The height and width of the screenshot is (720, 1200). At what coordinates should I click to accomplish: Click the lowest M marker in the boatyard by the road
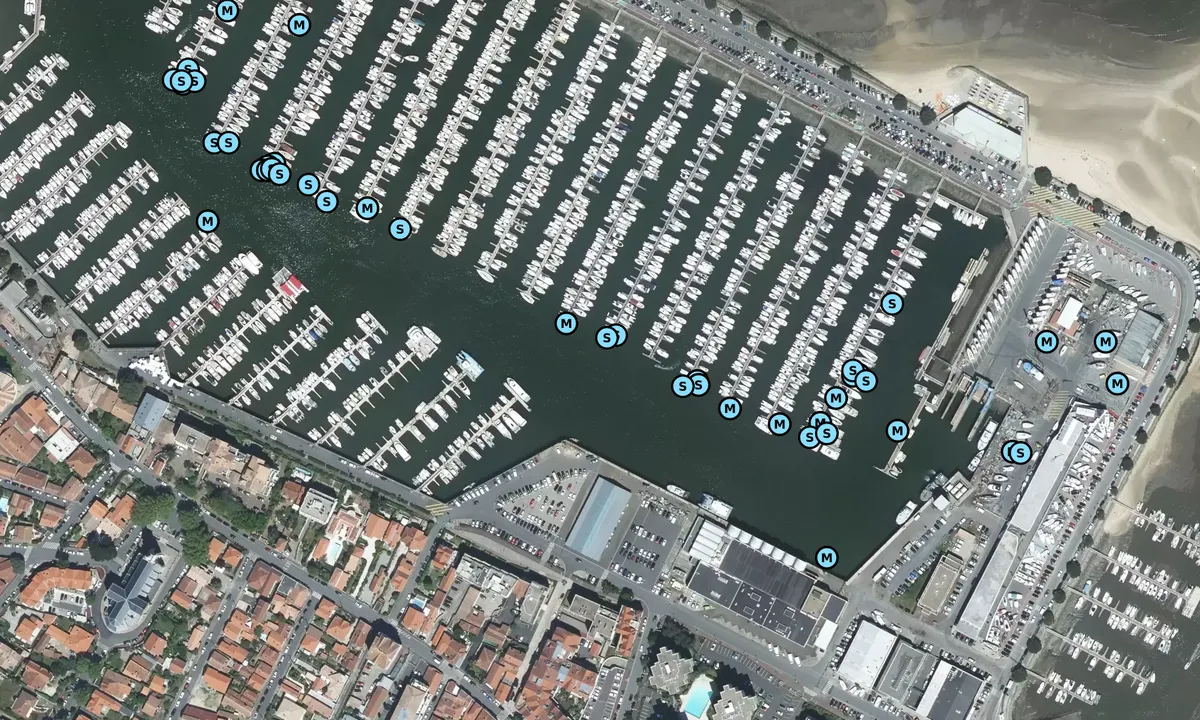click(x=1117, y=382)
